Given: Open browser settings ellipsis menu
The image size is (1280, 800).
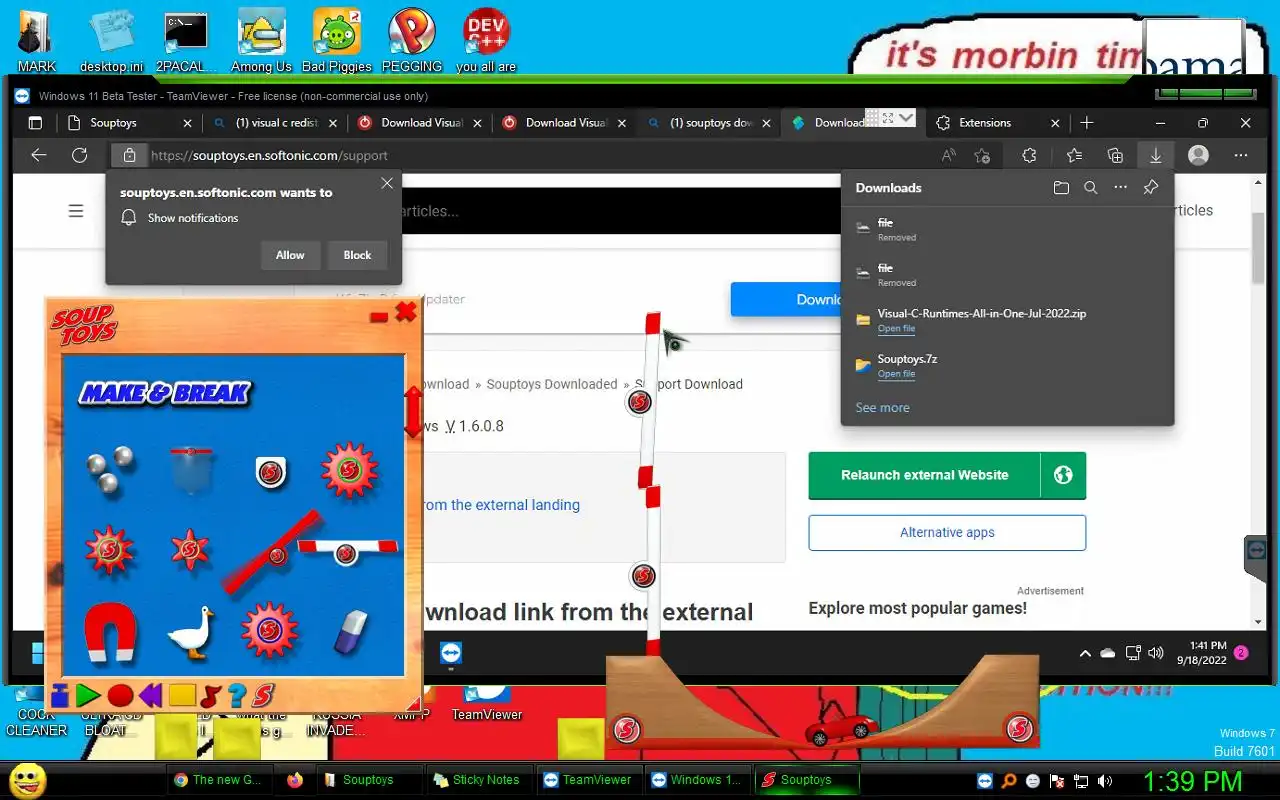Looking at the screenshot, I should [1241, 155].
